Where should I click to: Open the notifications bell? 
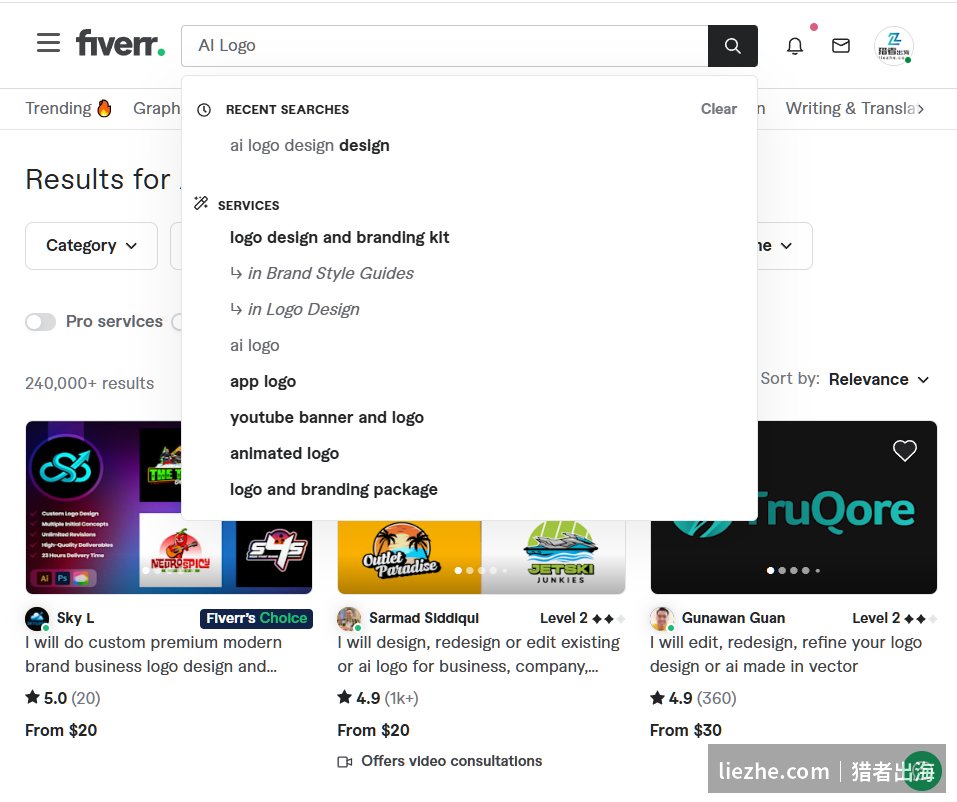tap(795, 46)
